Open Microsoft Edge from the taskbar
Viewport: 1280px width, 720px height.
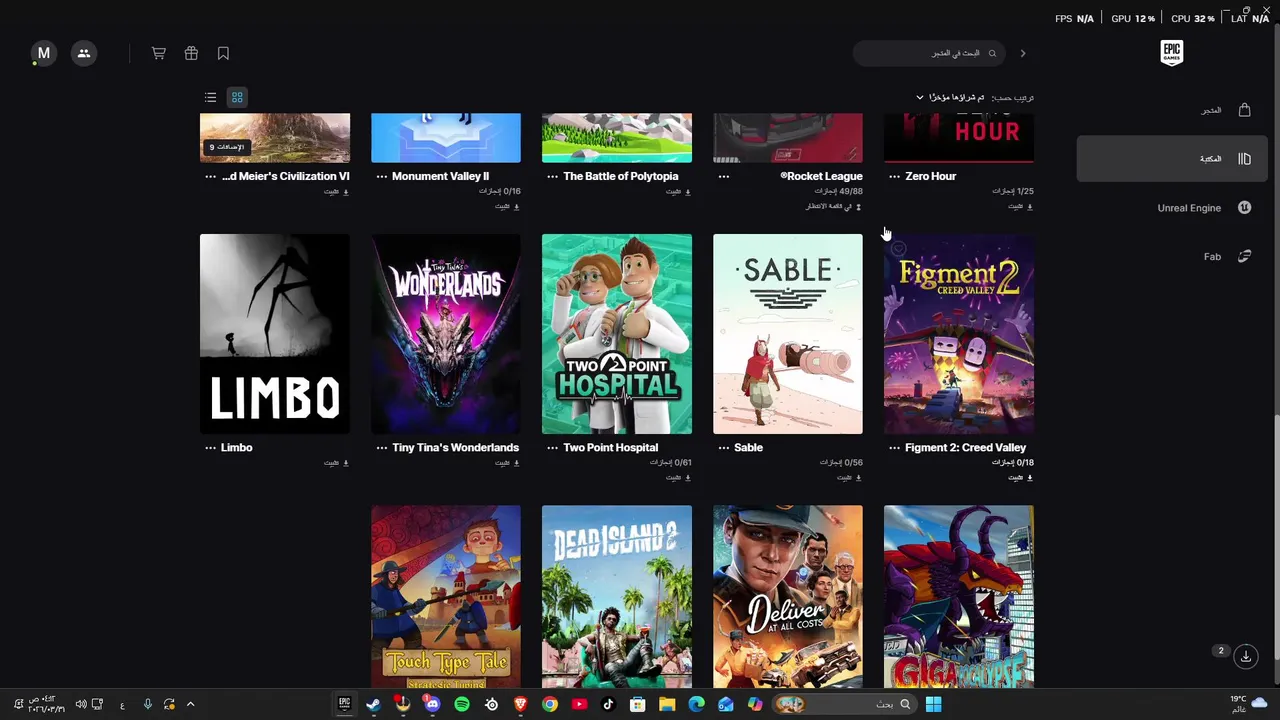696,704
